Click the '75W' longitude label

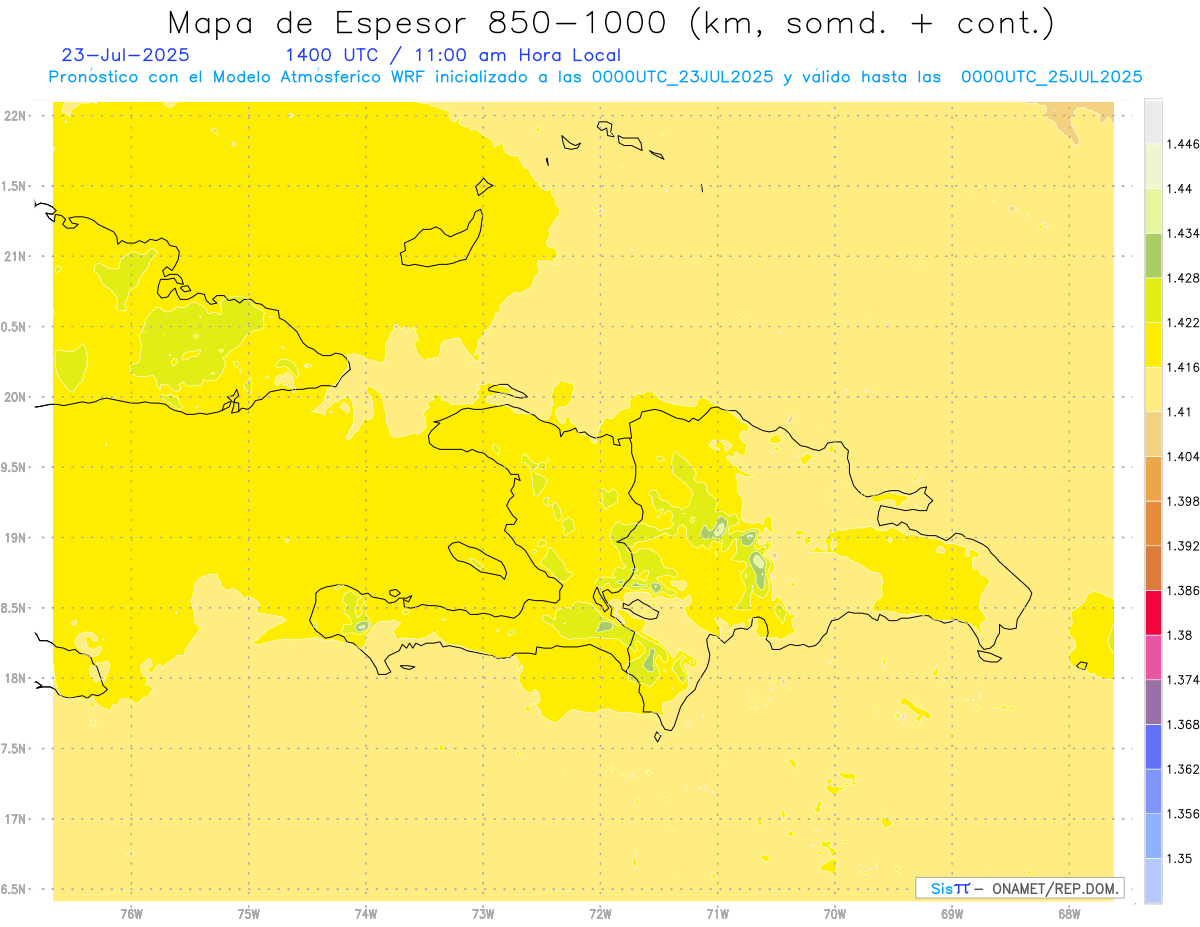pyautogui.click(x=248, y=914)
